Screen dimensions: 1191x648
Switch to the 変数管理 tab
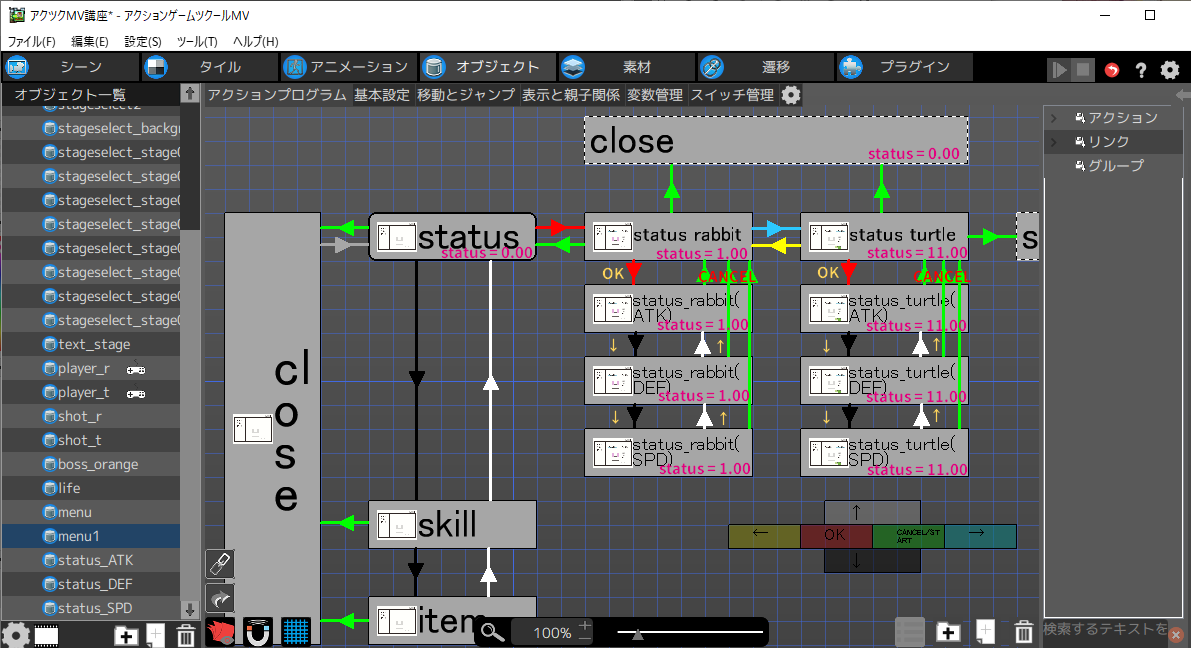pos(655,95)
